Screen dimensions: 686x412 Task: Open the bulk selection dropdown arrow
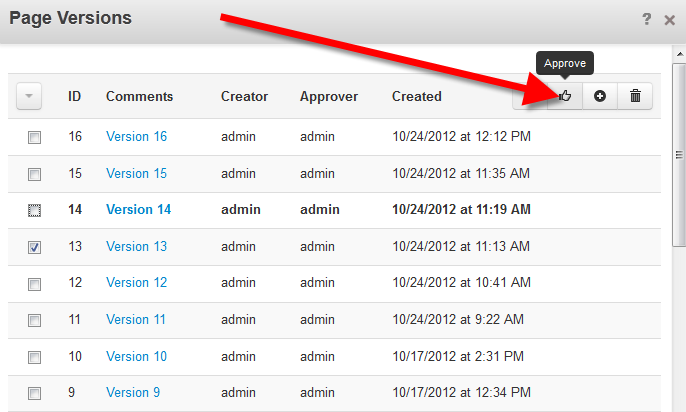[30, 97]
